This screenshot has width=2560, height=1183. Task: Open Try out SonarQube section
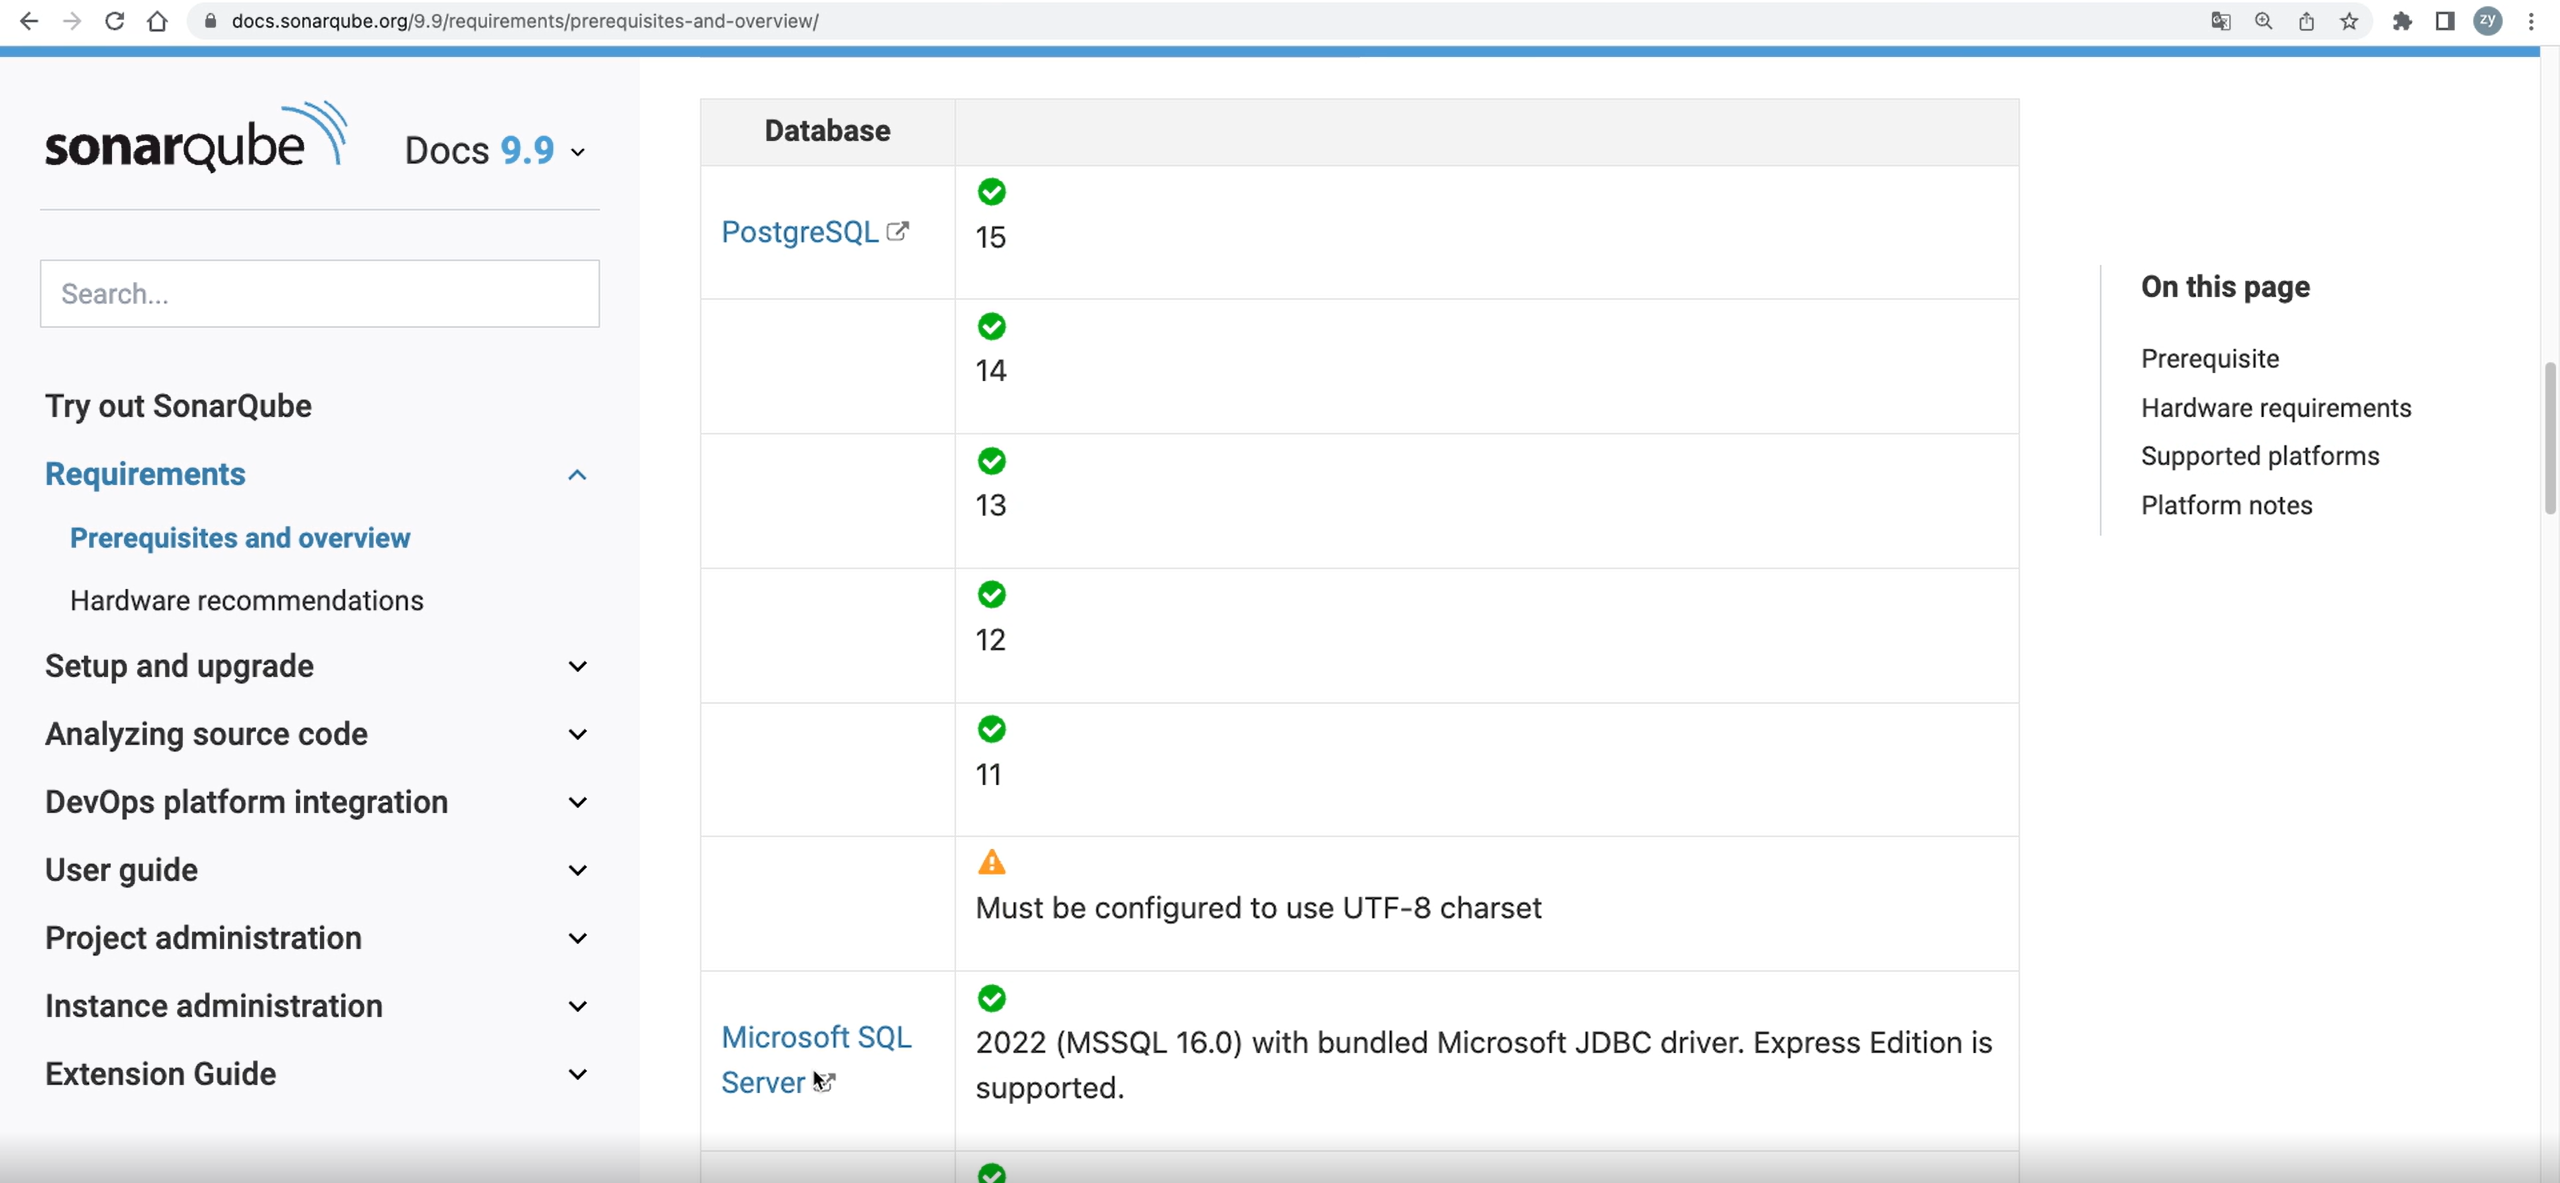coord(178,406)
